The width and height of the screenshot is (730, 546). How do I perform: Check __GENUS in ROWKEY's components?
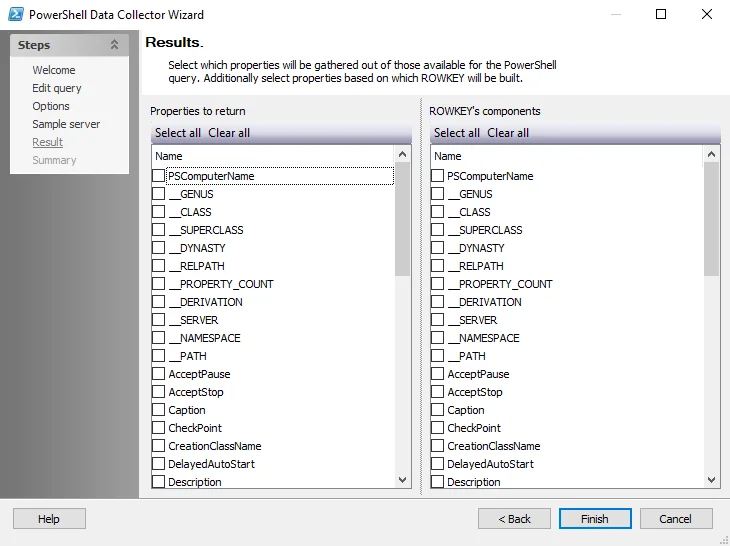(438, 194)
